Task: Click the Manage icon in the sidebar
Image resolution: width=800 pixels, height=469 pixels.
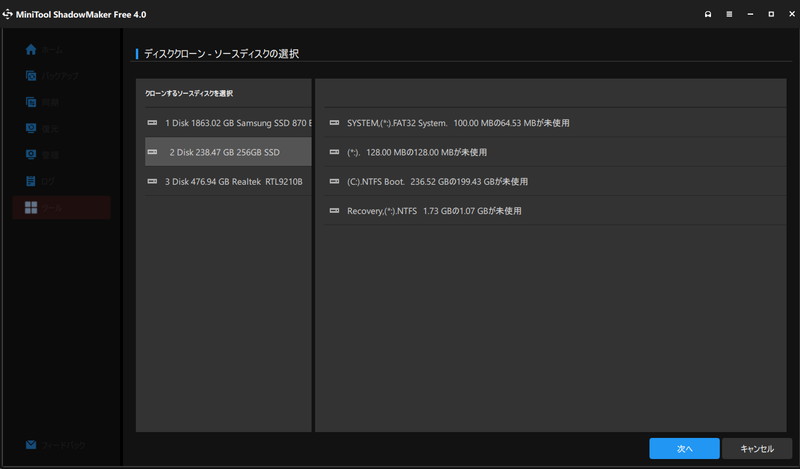Action: coord(31,155)
